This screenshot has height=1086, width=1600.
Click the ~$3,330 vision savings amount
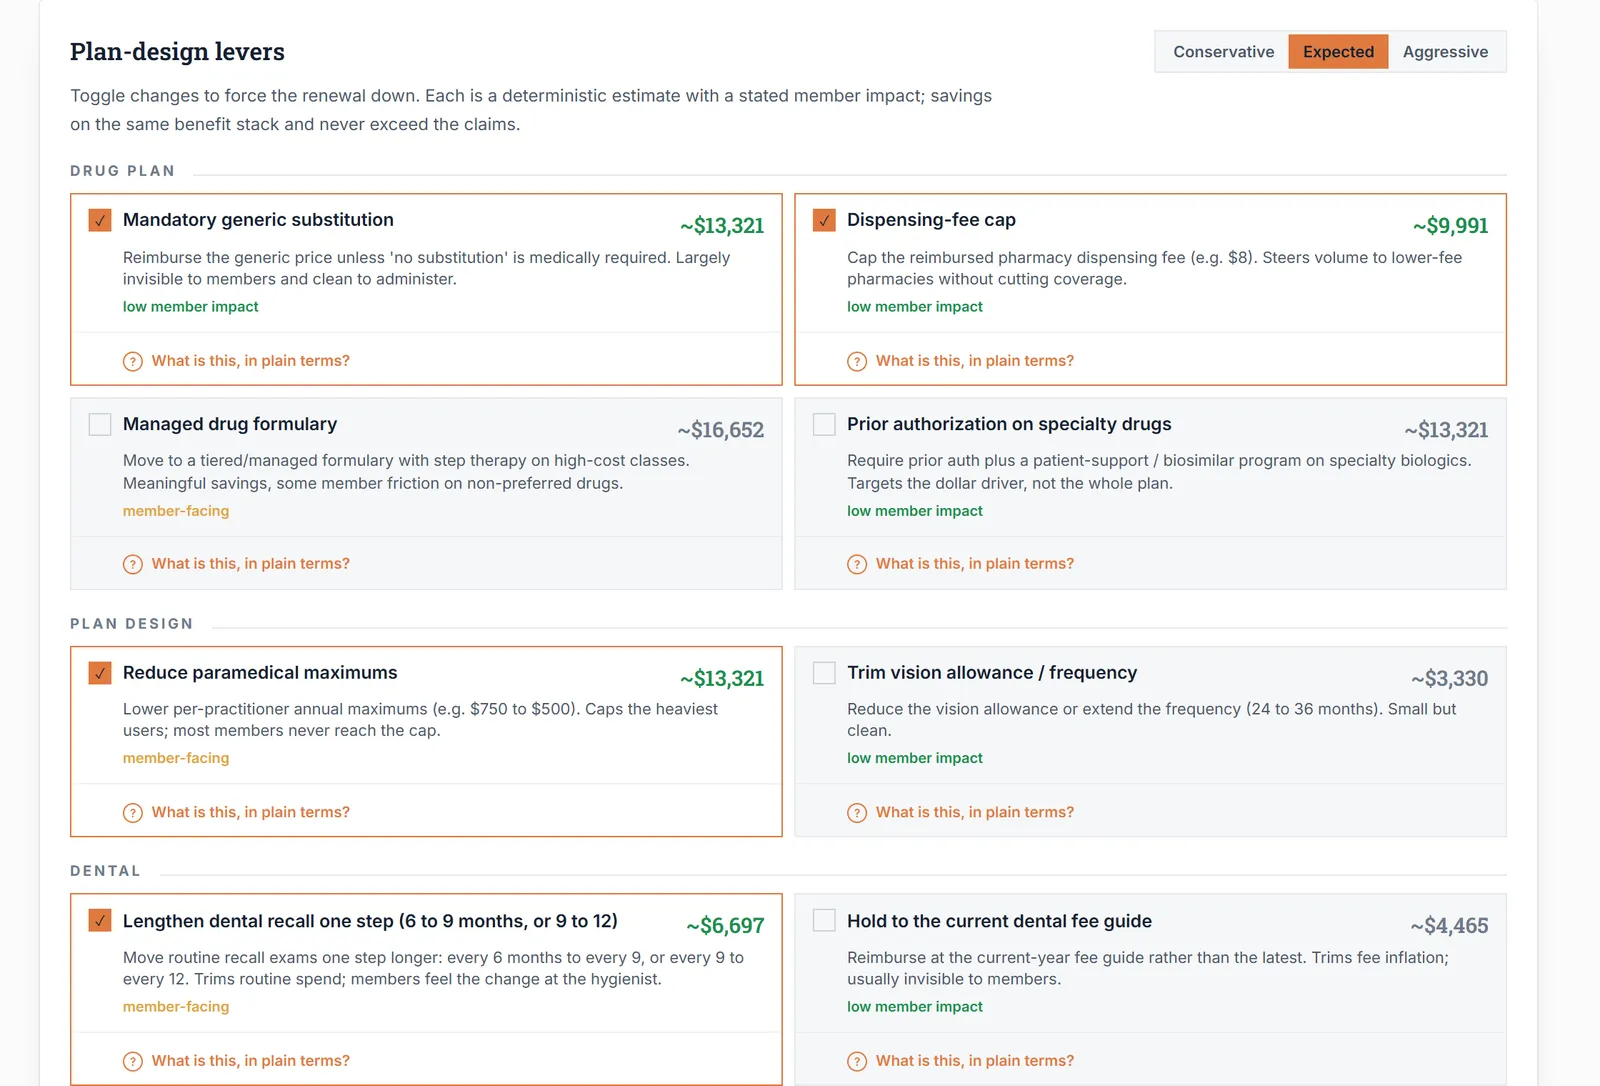point(1449,679)
